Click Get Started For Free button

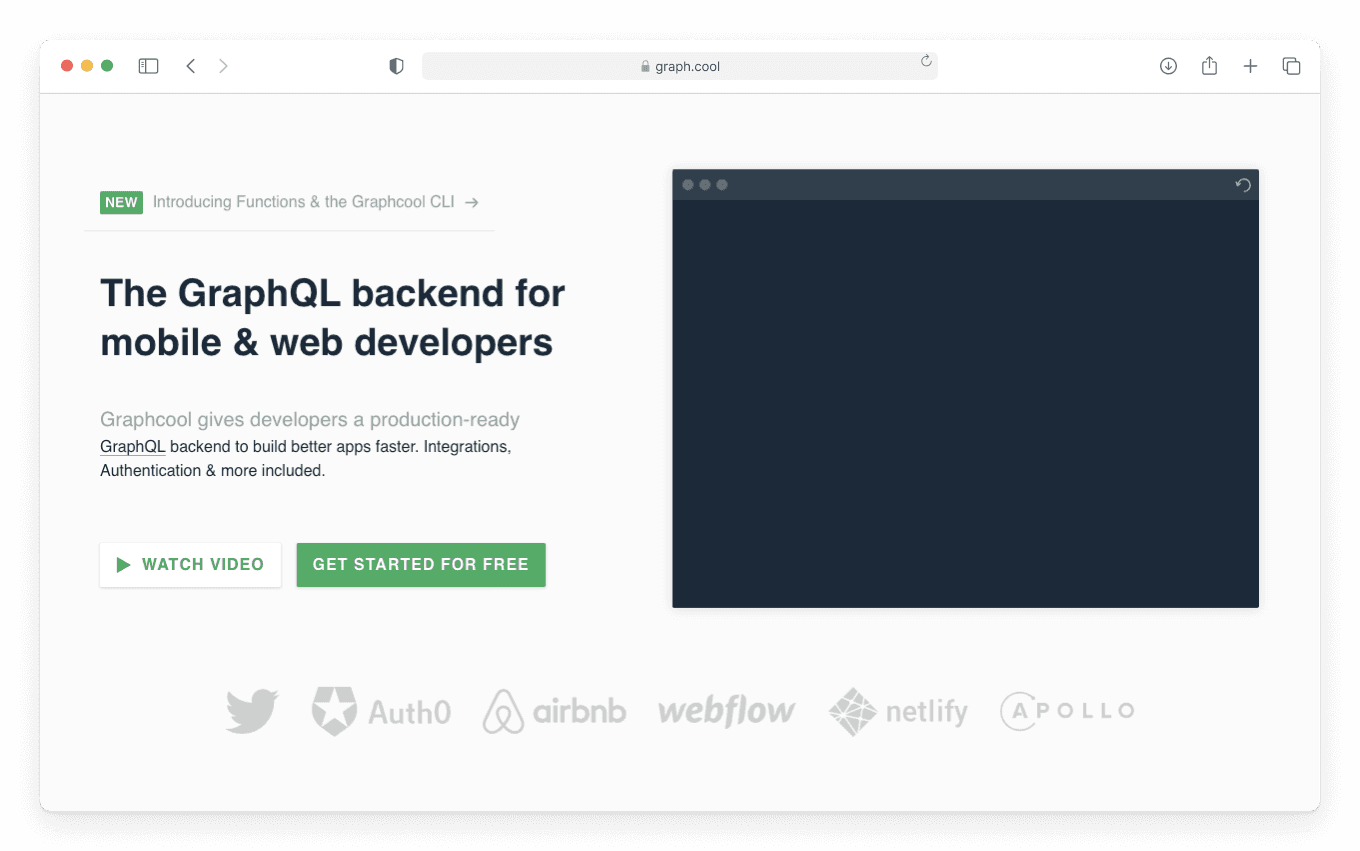[421, 565]
